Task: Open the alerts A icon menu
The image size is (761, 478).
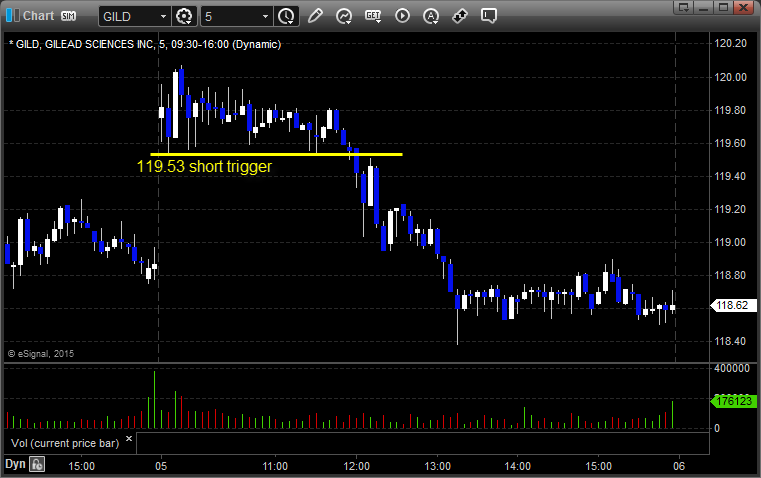Action: pos(430,16)
